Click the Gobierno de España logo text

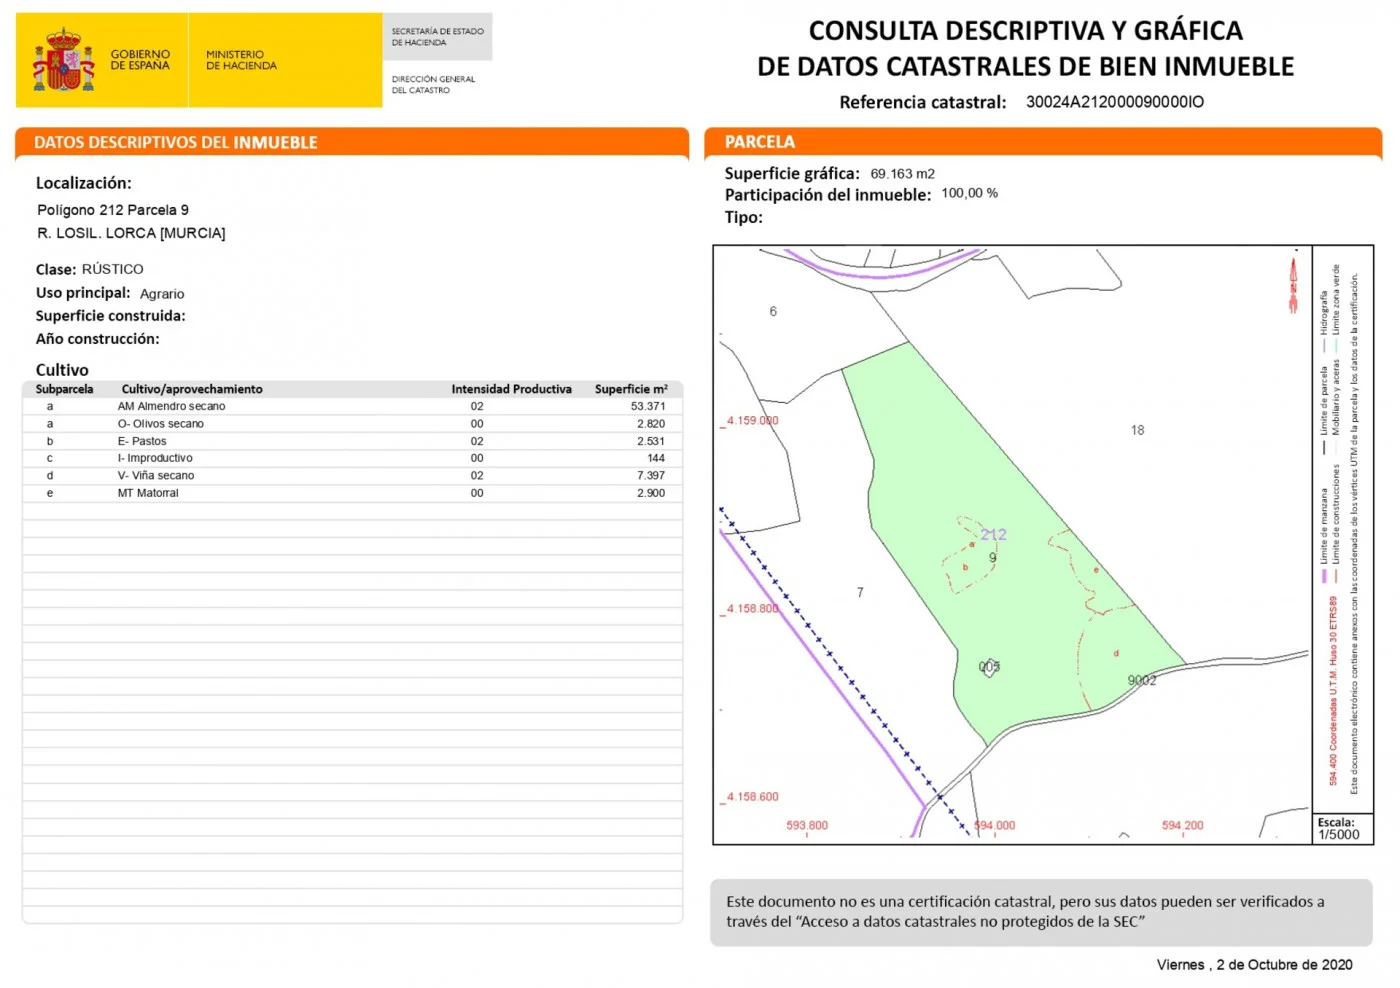pyautogui.click(x=140, y=60)
